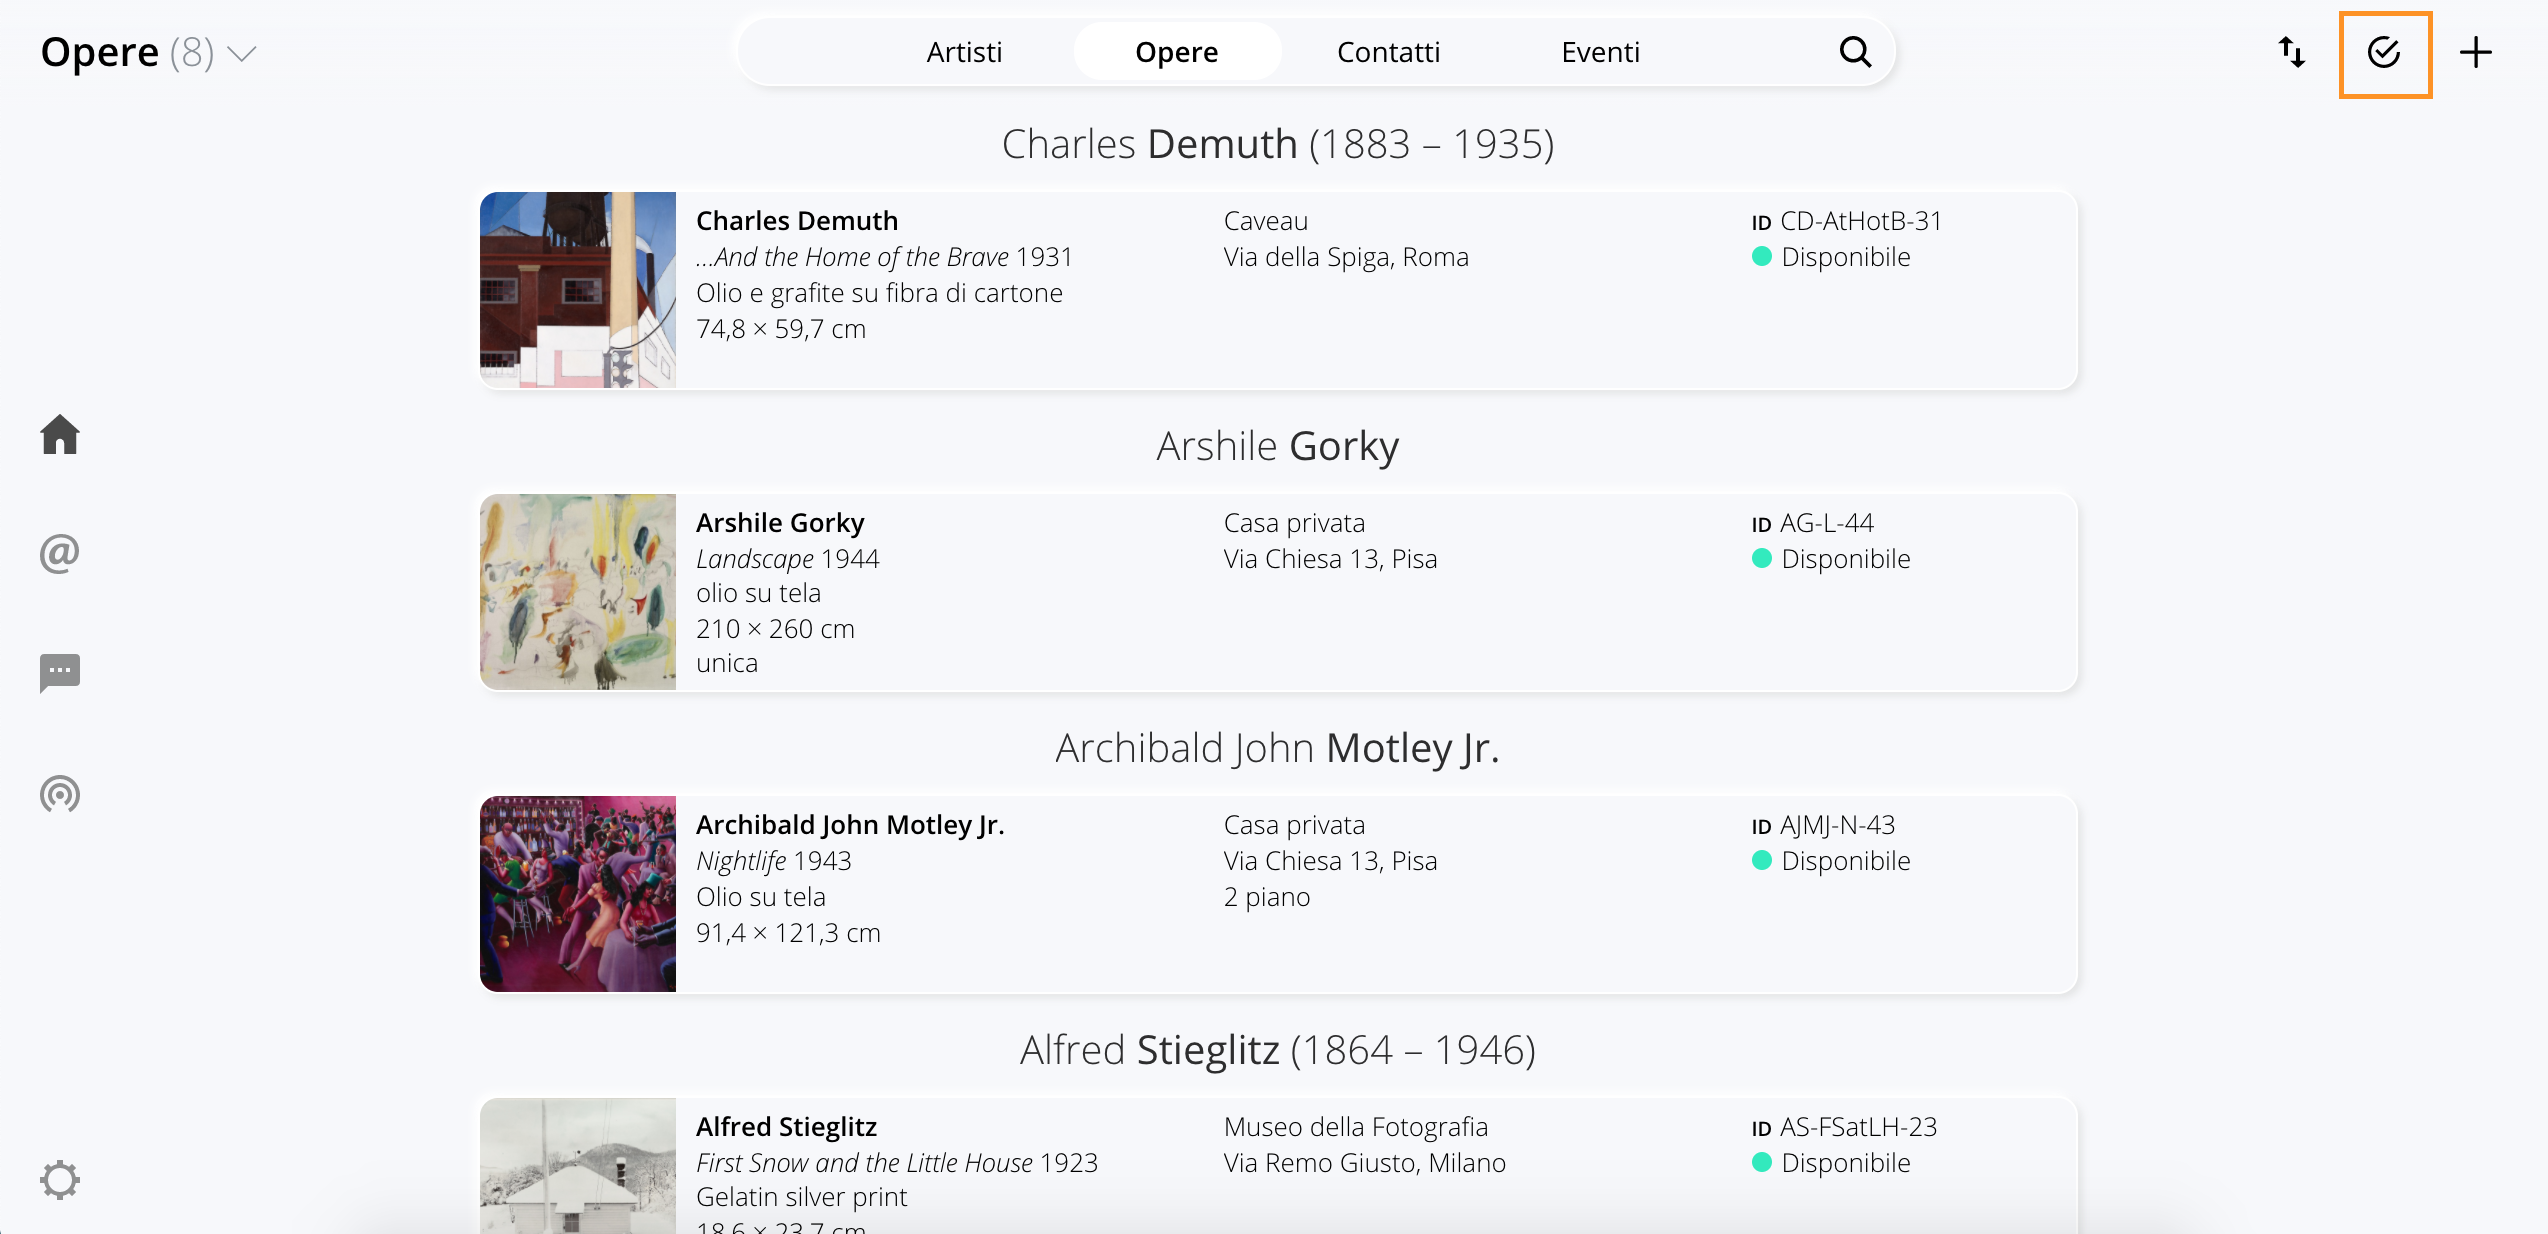
Task: Click the Alfred Stieglitz (1864 – 1946) heading
Action: 1278,1050
